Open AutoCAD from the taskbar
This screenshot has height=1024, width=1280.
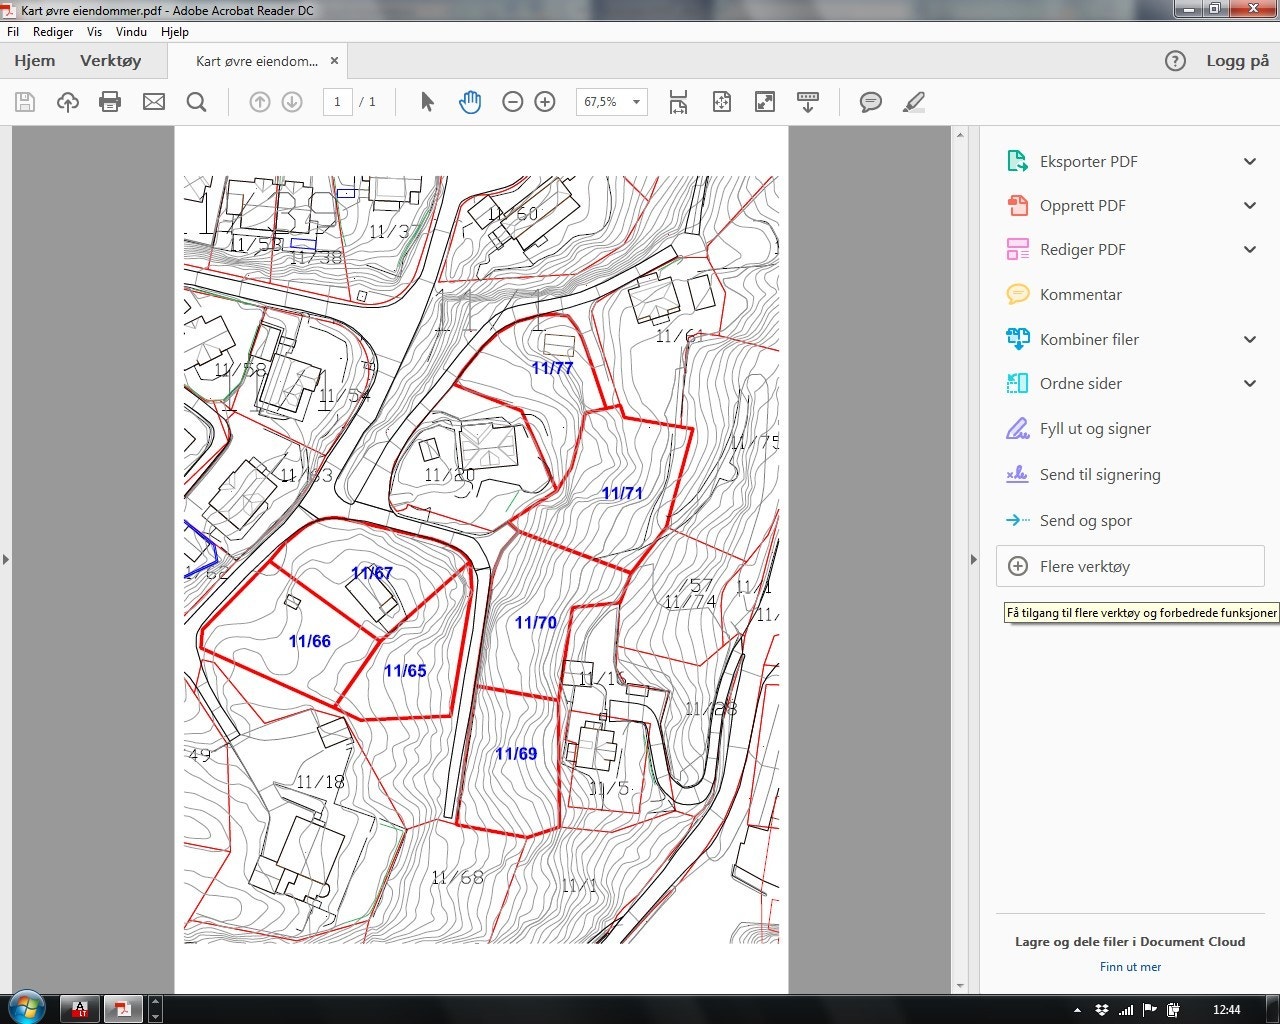(x=80, y=1009)
